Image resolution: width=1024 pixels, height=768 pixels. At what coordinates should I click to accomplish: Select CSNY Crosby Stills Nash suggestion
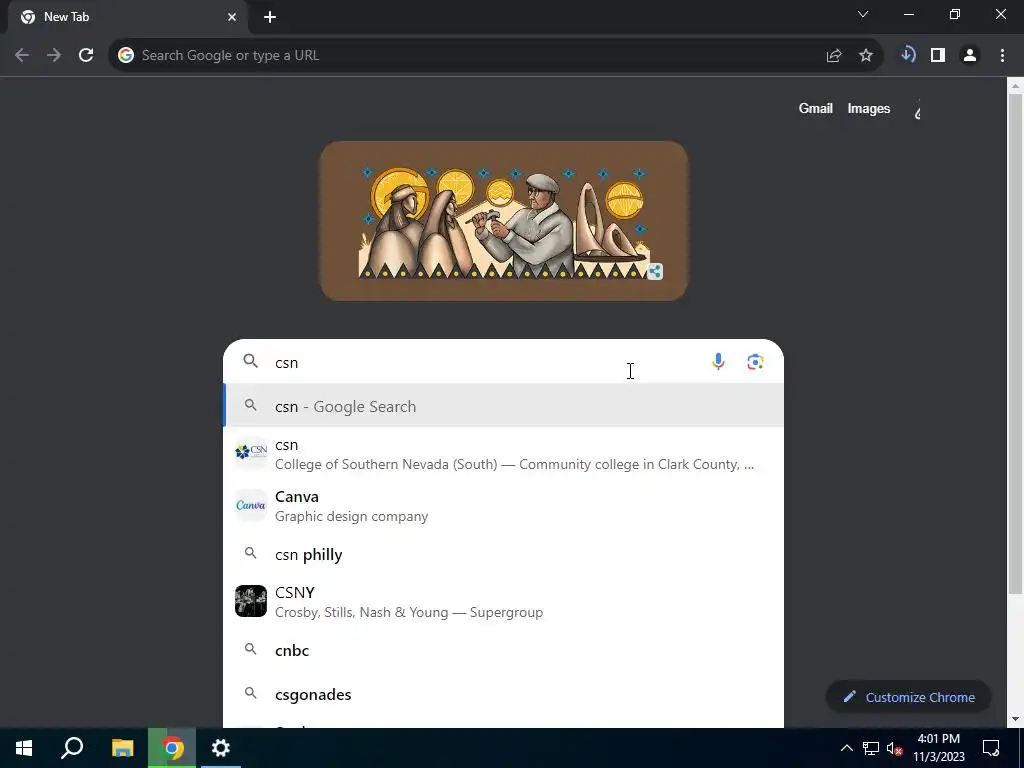click(x=504, y=601)
